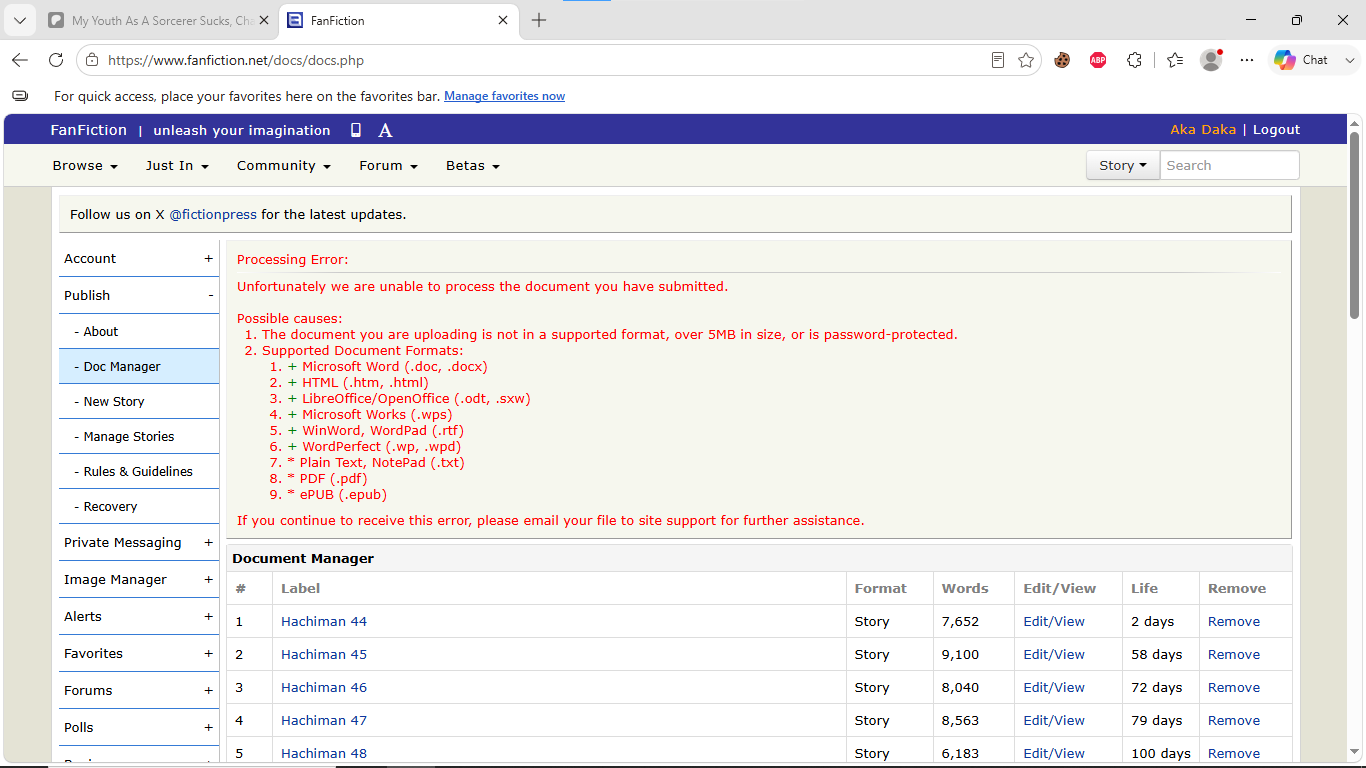Image resolution: width=1366 pixels, height=768 pixels.
Task: Open the Just In dropdown menu
Action: coord(177,166)
